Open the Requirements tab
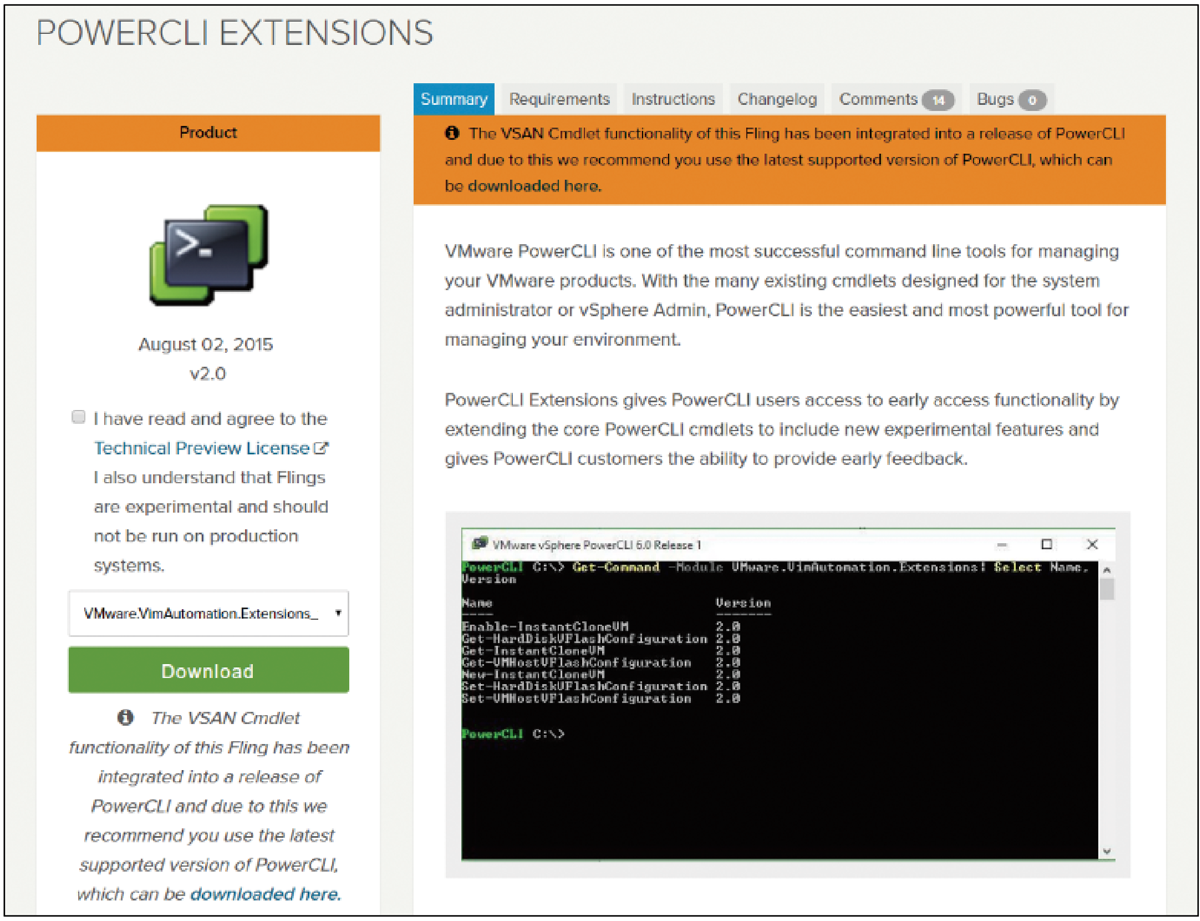1200x921 pixels. pos(559,99)
